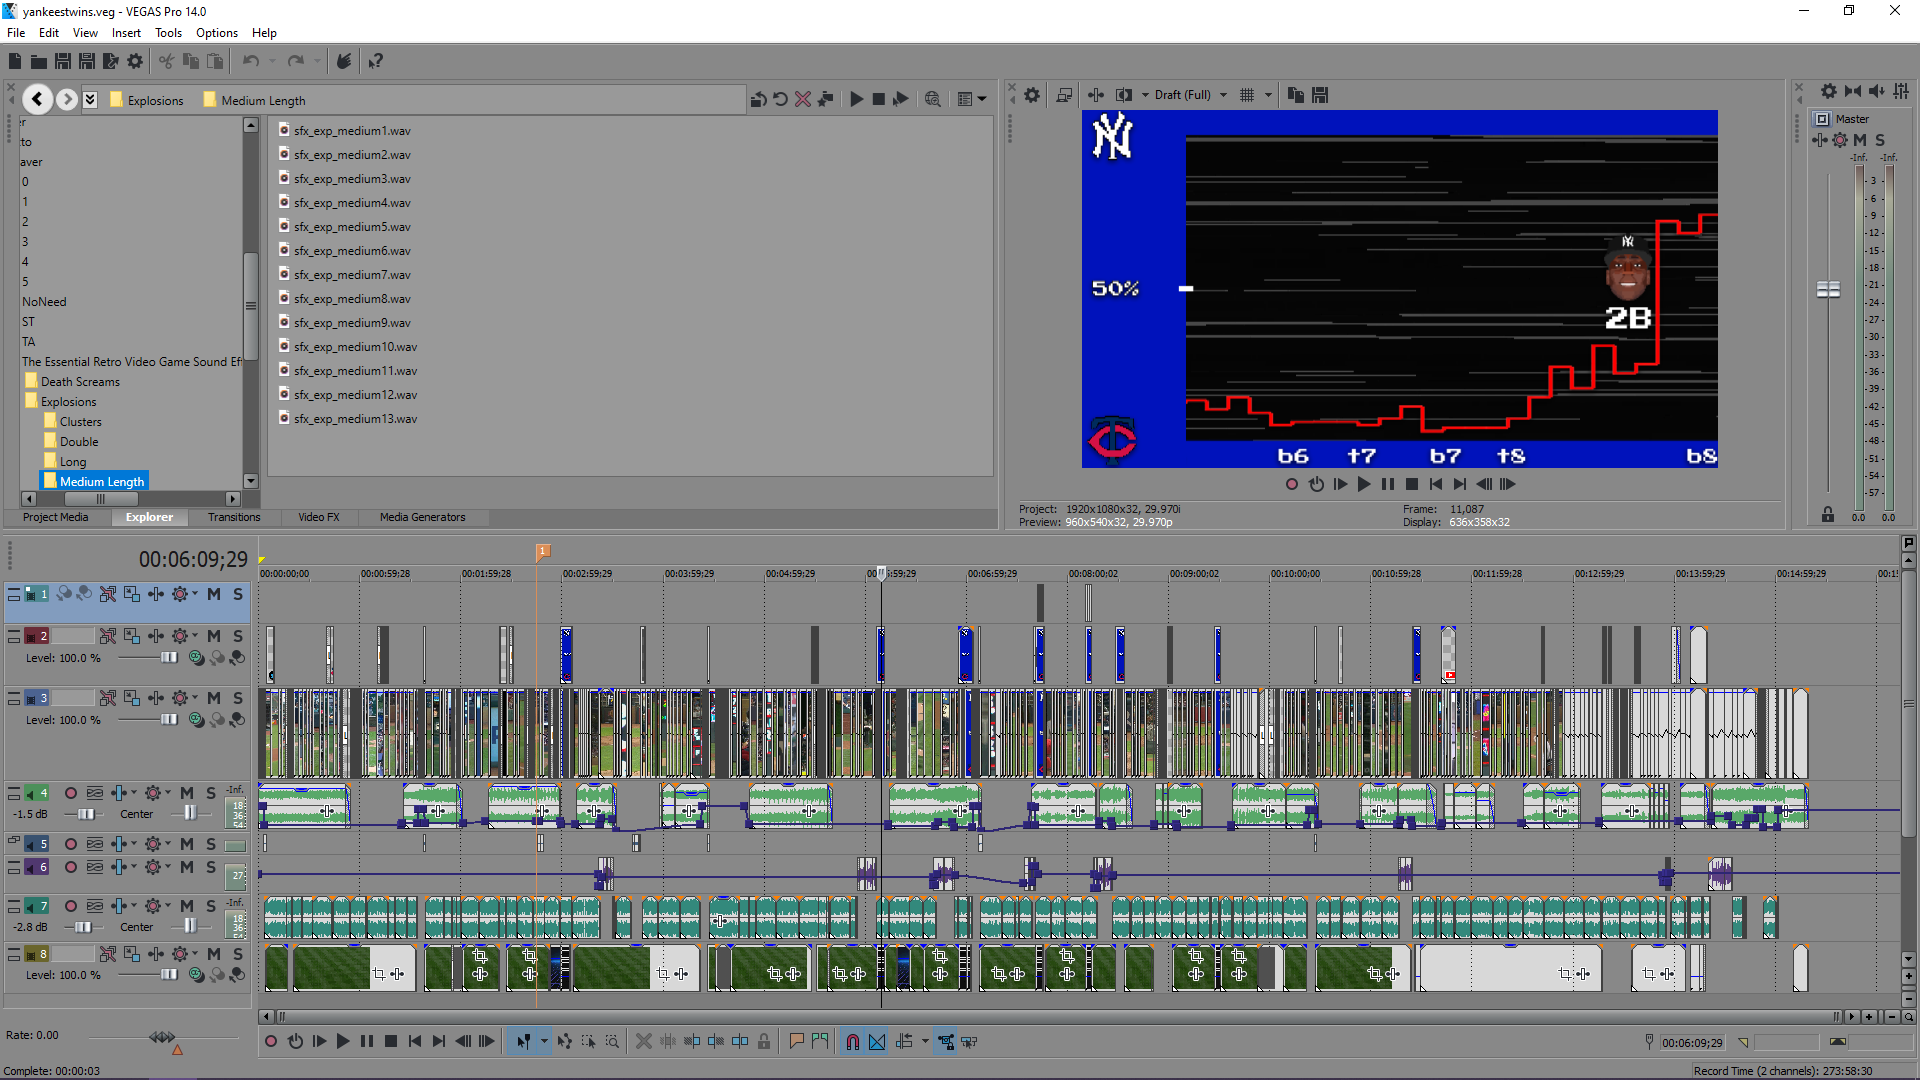
Task: Save preview snapshot to file
Action: (1320, 95)
